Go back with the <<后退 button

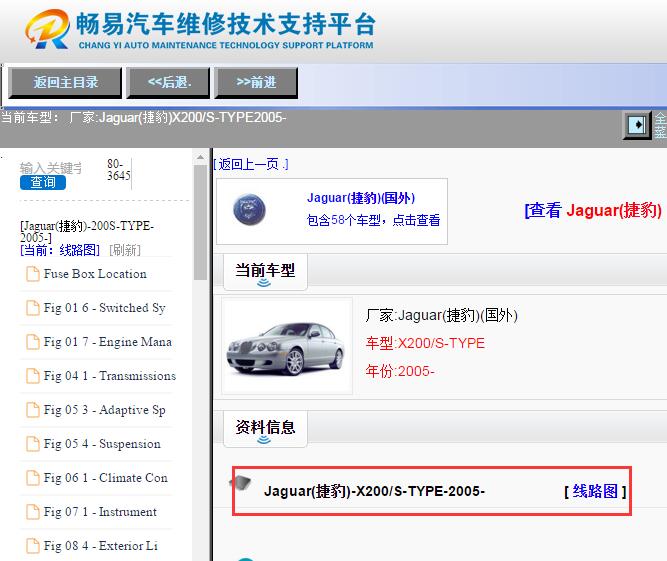click(168, 83)
